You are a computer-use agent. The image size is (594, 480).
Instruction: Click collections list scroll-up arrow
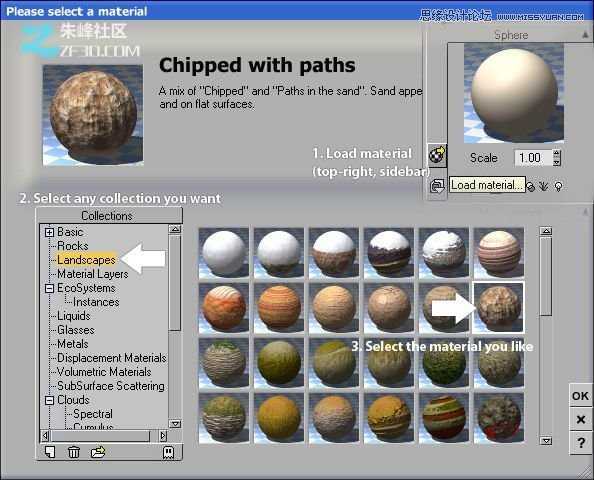(x=175, y=229)
